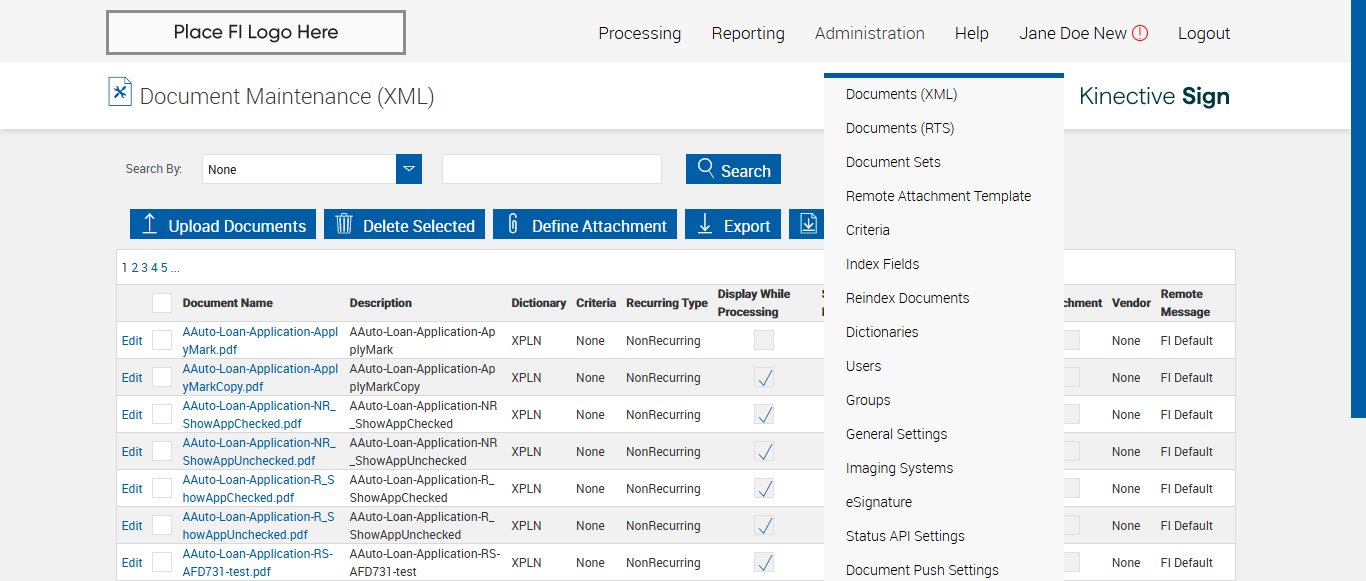Open the Search By dropdown arrow
Viewport: 1366px width, 581px height.
[x=409, y=169]
